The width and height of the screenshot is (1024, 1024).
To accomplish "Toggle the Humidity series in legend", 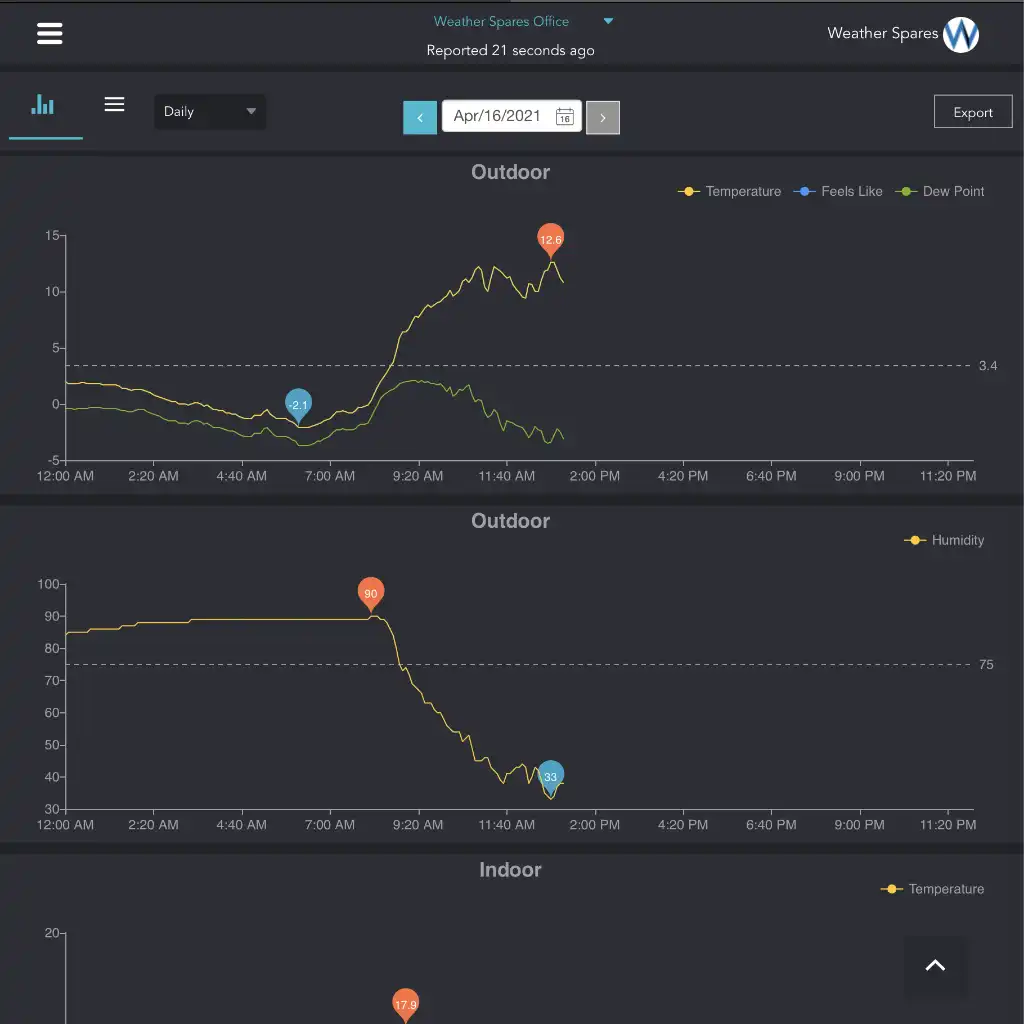I will [x=945, y=540].
